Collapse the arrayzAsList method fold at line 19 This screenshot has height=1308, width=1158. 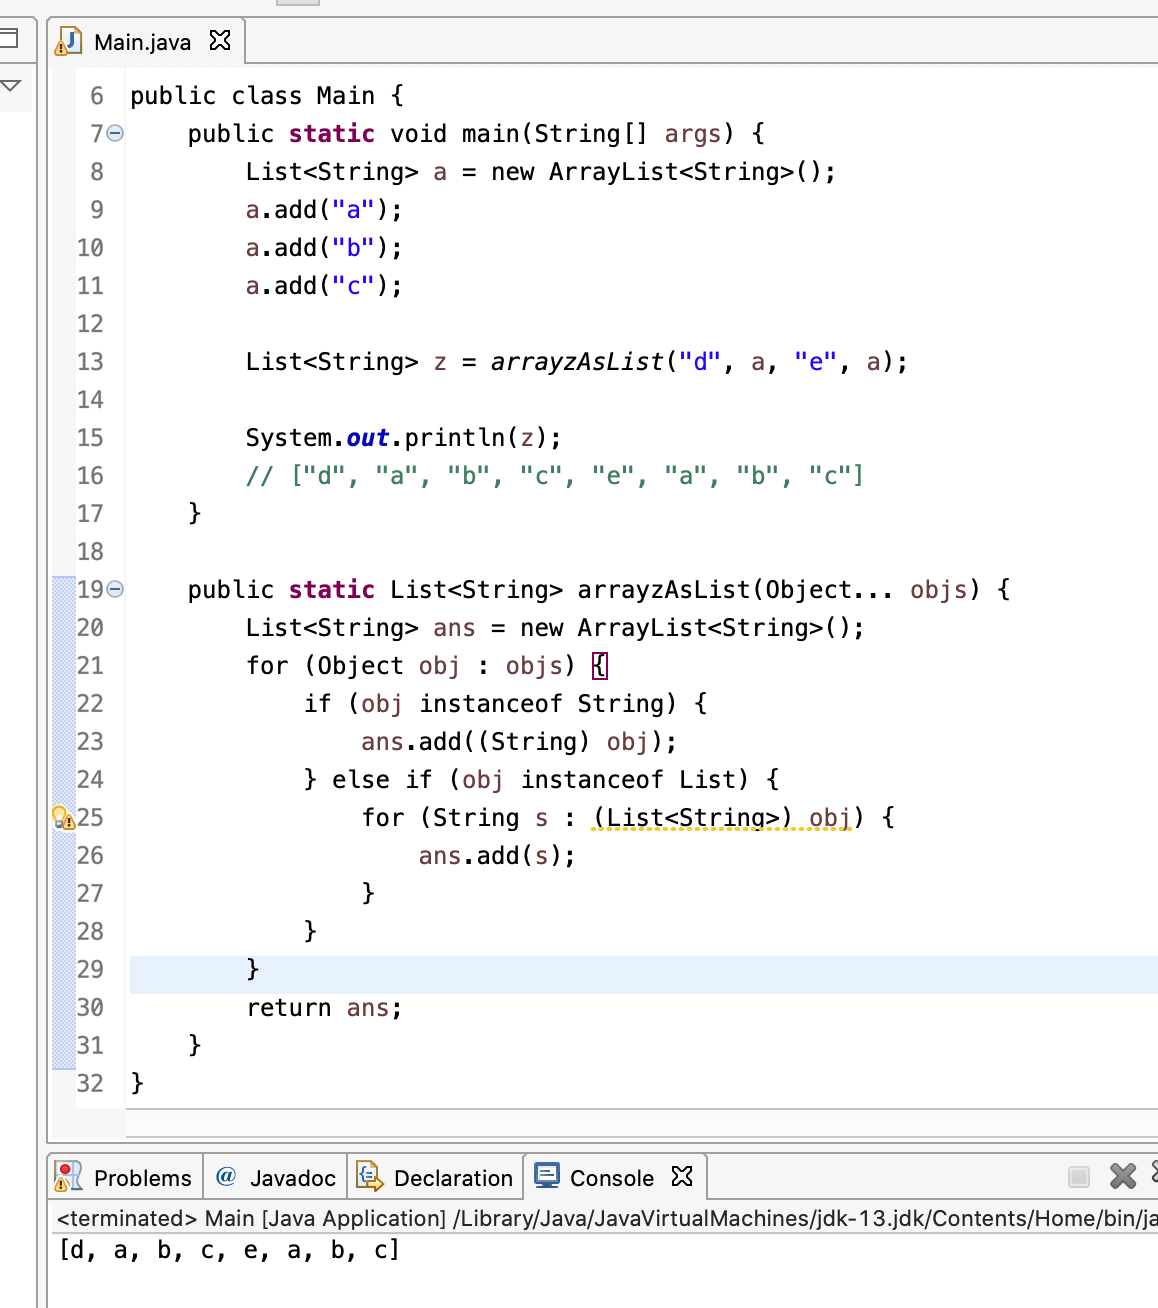coord(115,589)
